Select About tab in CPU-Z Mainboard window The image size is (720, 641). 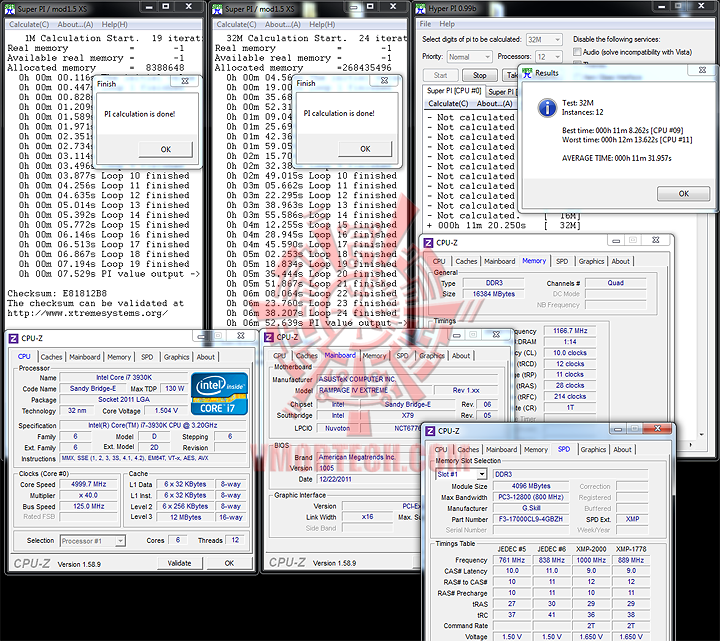(461, 356)
